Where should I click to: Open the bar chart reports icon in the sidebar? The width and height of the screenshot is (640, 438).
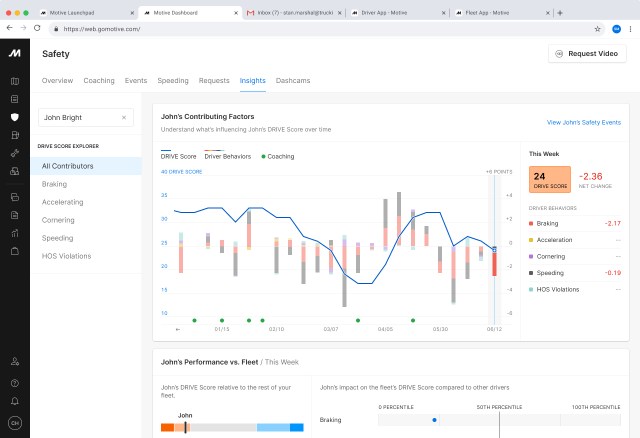tap(14, 233)
